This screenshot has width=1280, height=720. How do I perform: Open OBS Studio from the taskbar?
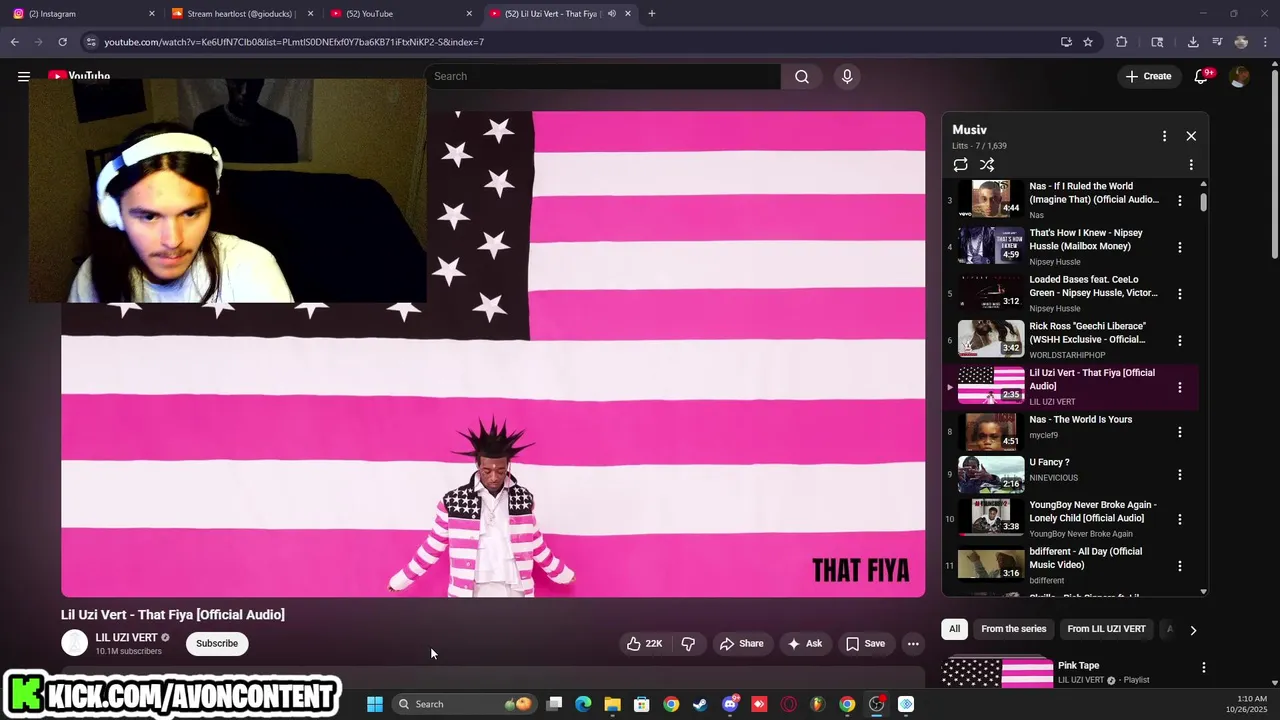tap(876, 704)
